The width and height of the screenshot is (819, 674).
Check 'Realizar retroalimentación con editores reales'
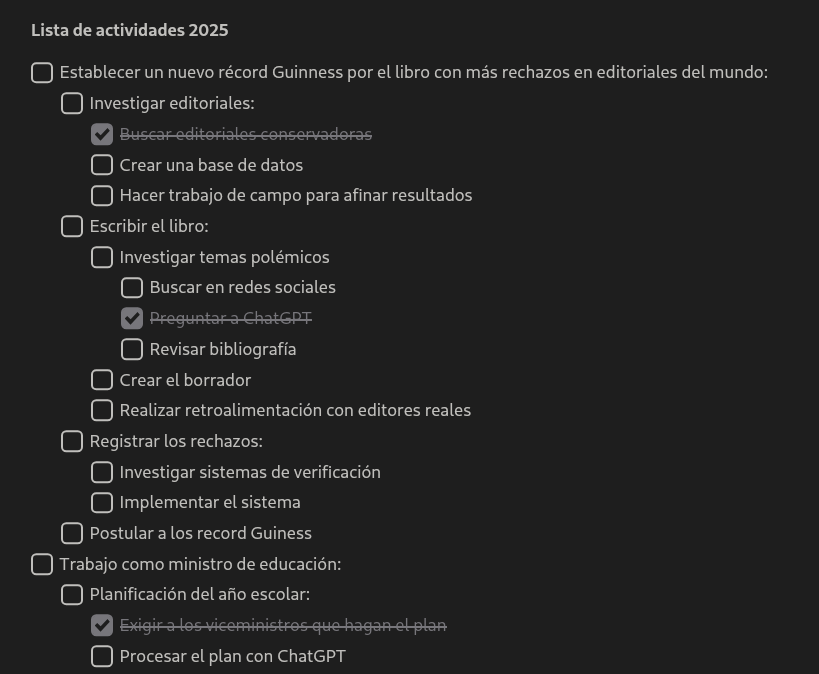pyautogui.click(x=102, y=410)
